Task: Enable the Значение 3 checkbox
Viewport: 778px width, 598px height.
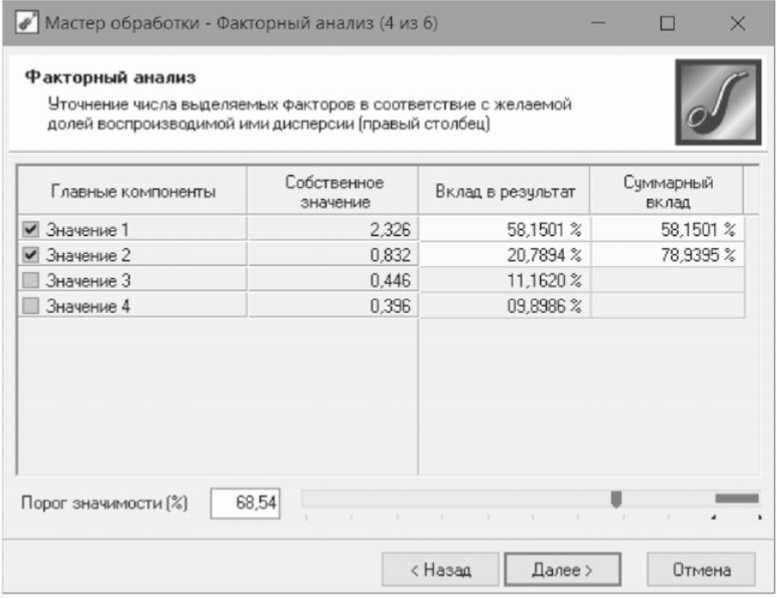Action: 31,280
